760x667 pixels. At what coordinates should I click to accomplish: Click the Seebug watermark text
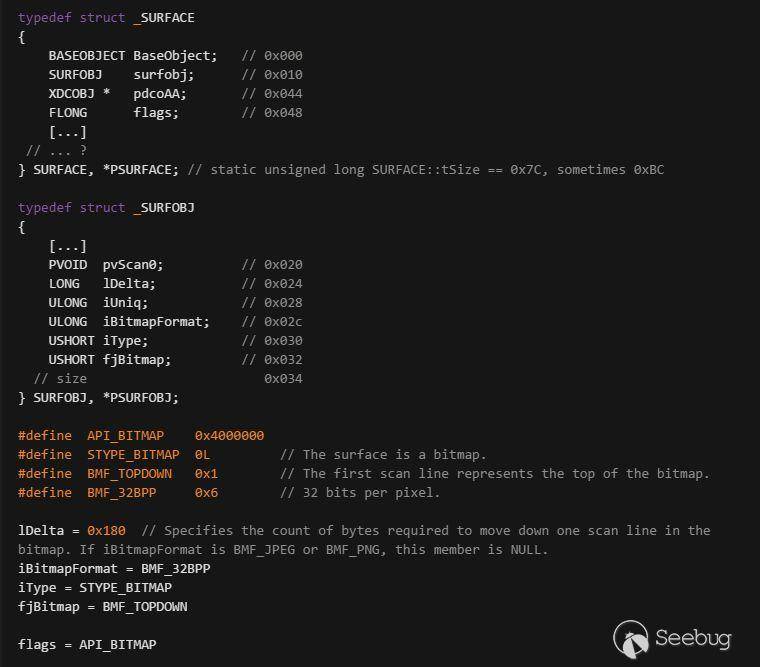click(x=693, y=638)
